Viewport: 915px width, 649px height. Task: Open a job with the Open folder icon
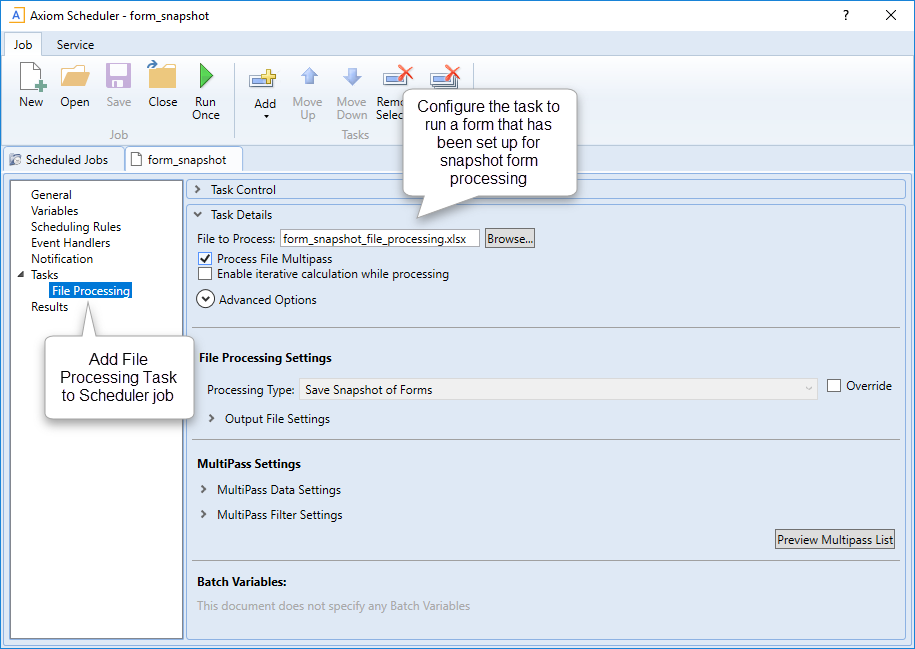click(75, 78)
